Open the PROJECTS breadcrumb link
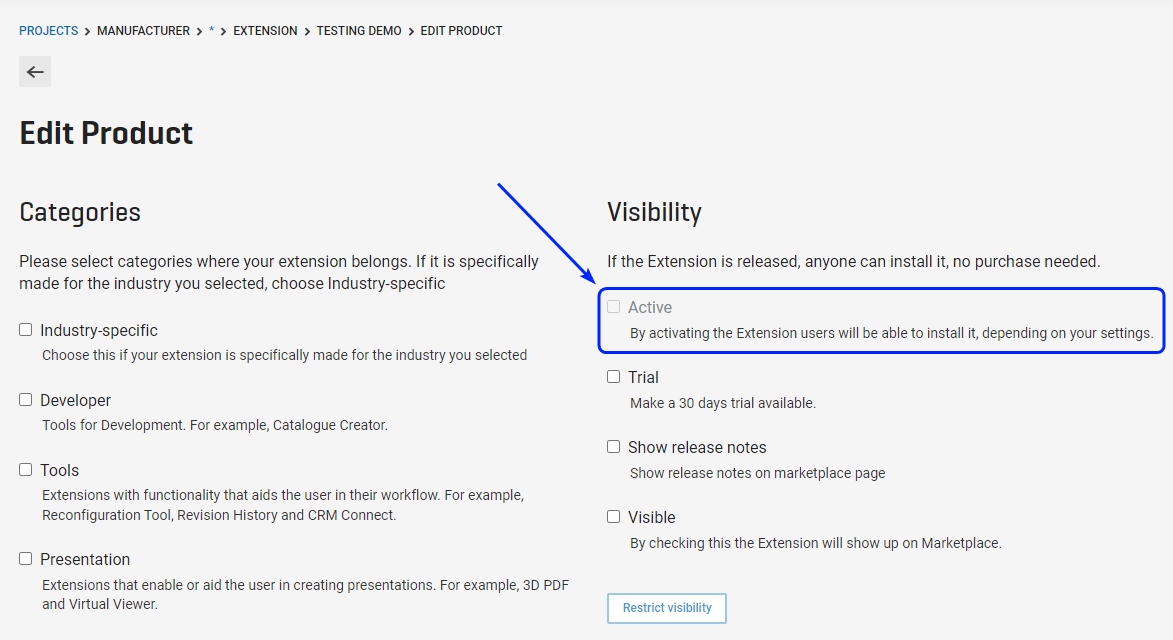Viewport: 1173px width, 640px height. pos(49,31)
